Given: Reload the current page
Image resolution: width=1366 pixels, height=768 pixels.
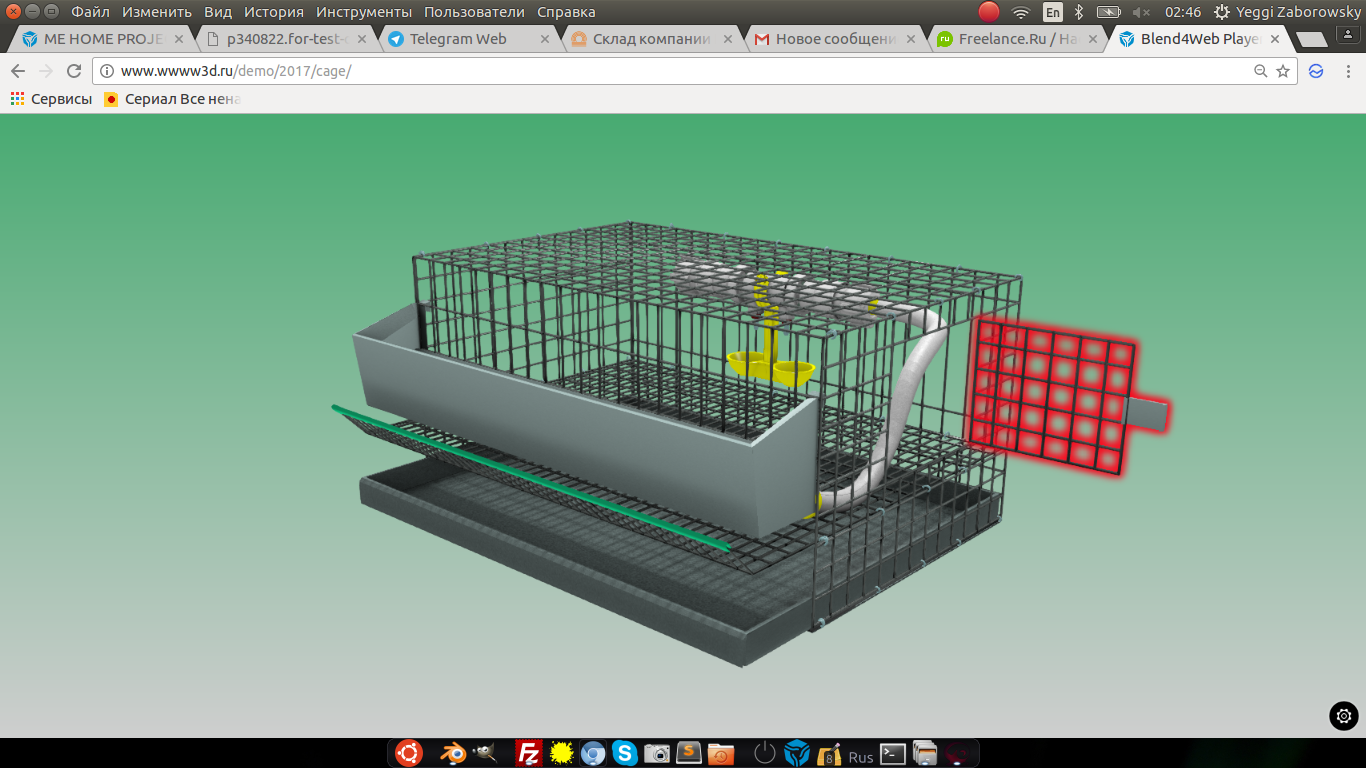Looking at the screenshot, I should point(73,71).
